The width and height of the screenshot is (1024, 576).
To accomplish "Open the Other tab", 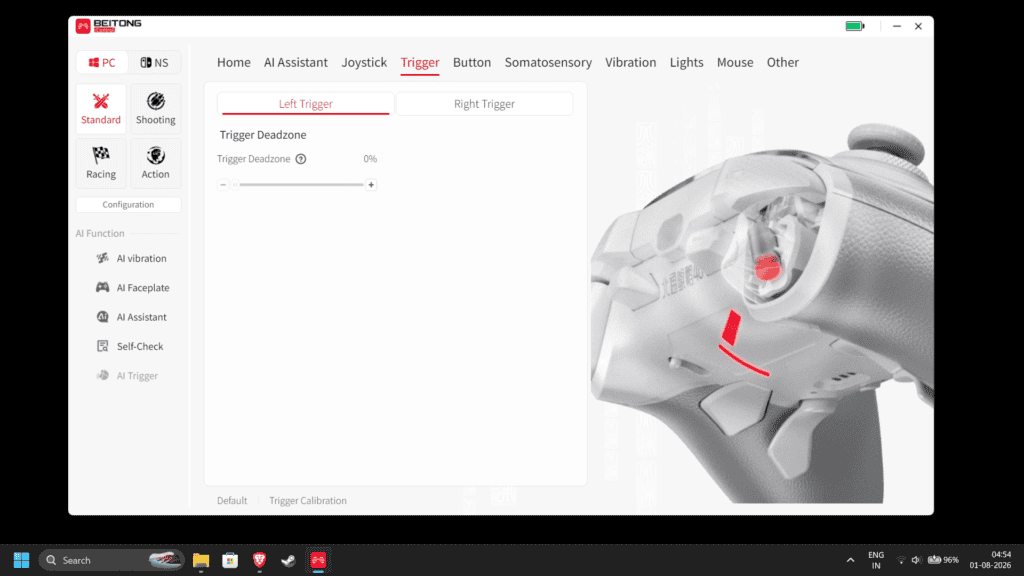I will coord(782,62).
